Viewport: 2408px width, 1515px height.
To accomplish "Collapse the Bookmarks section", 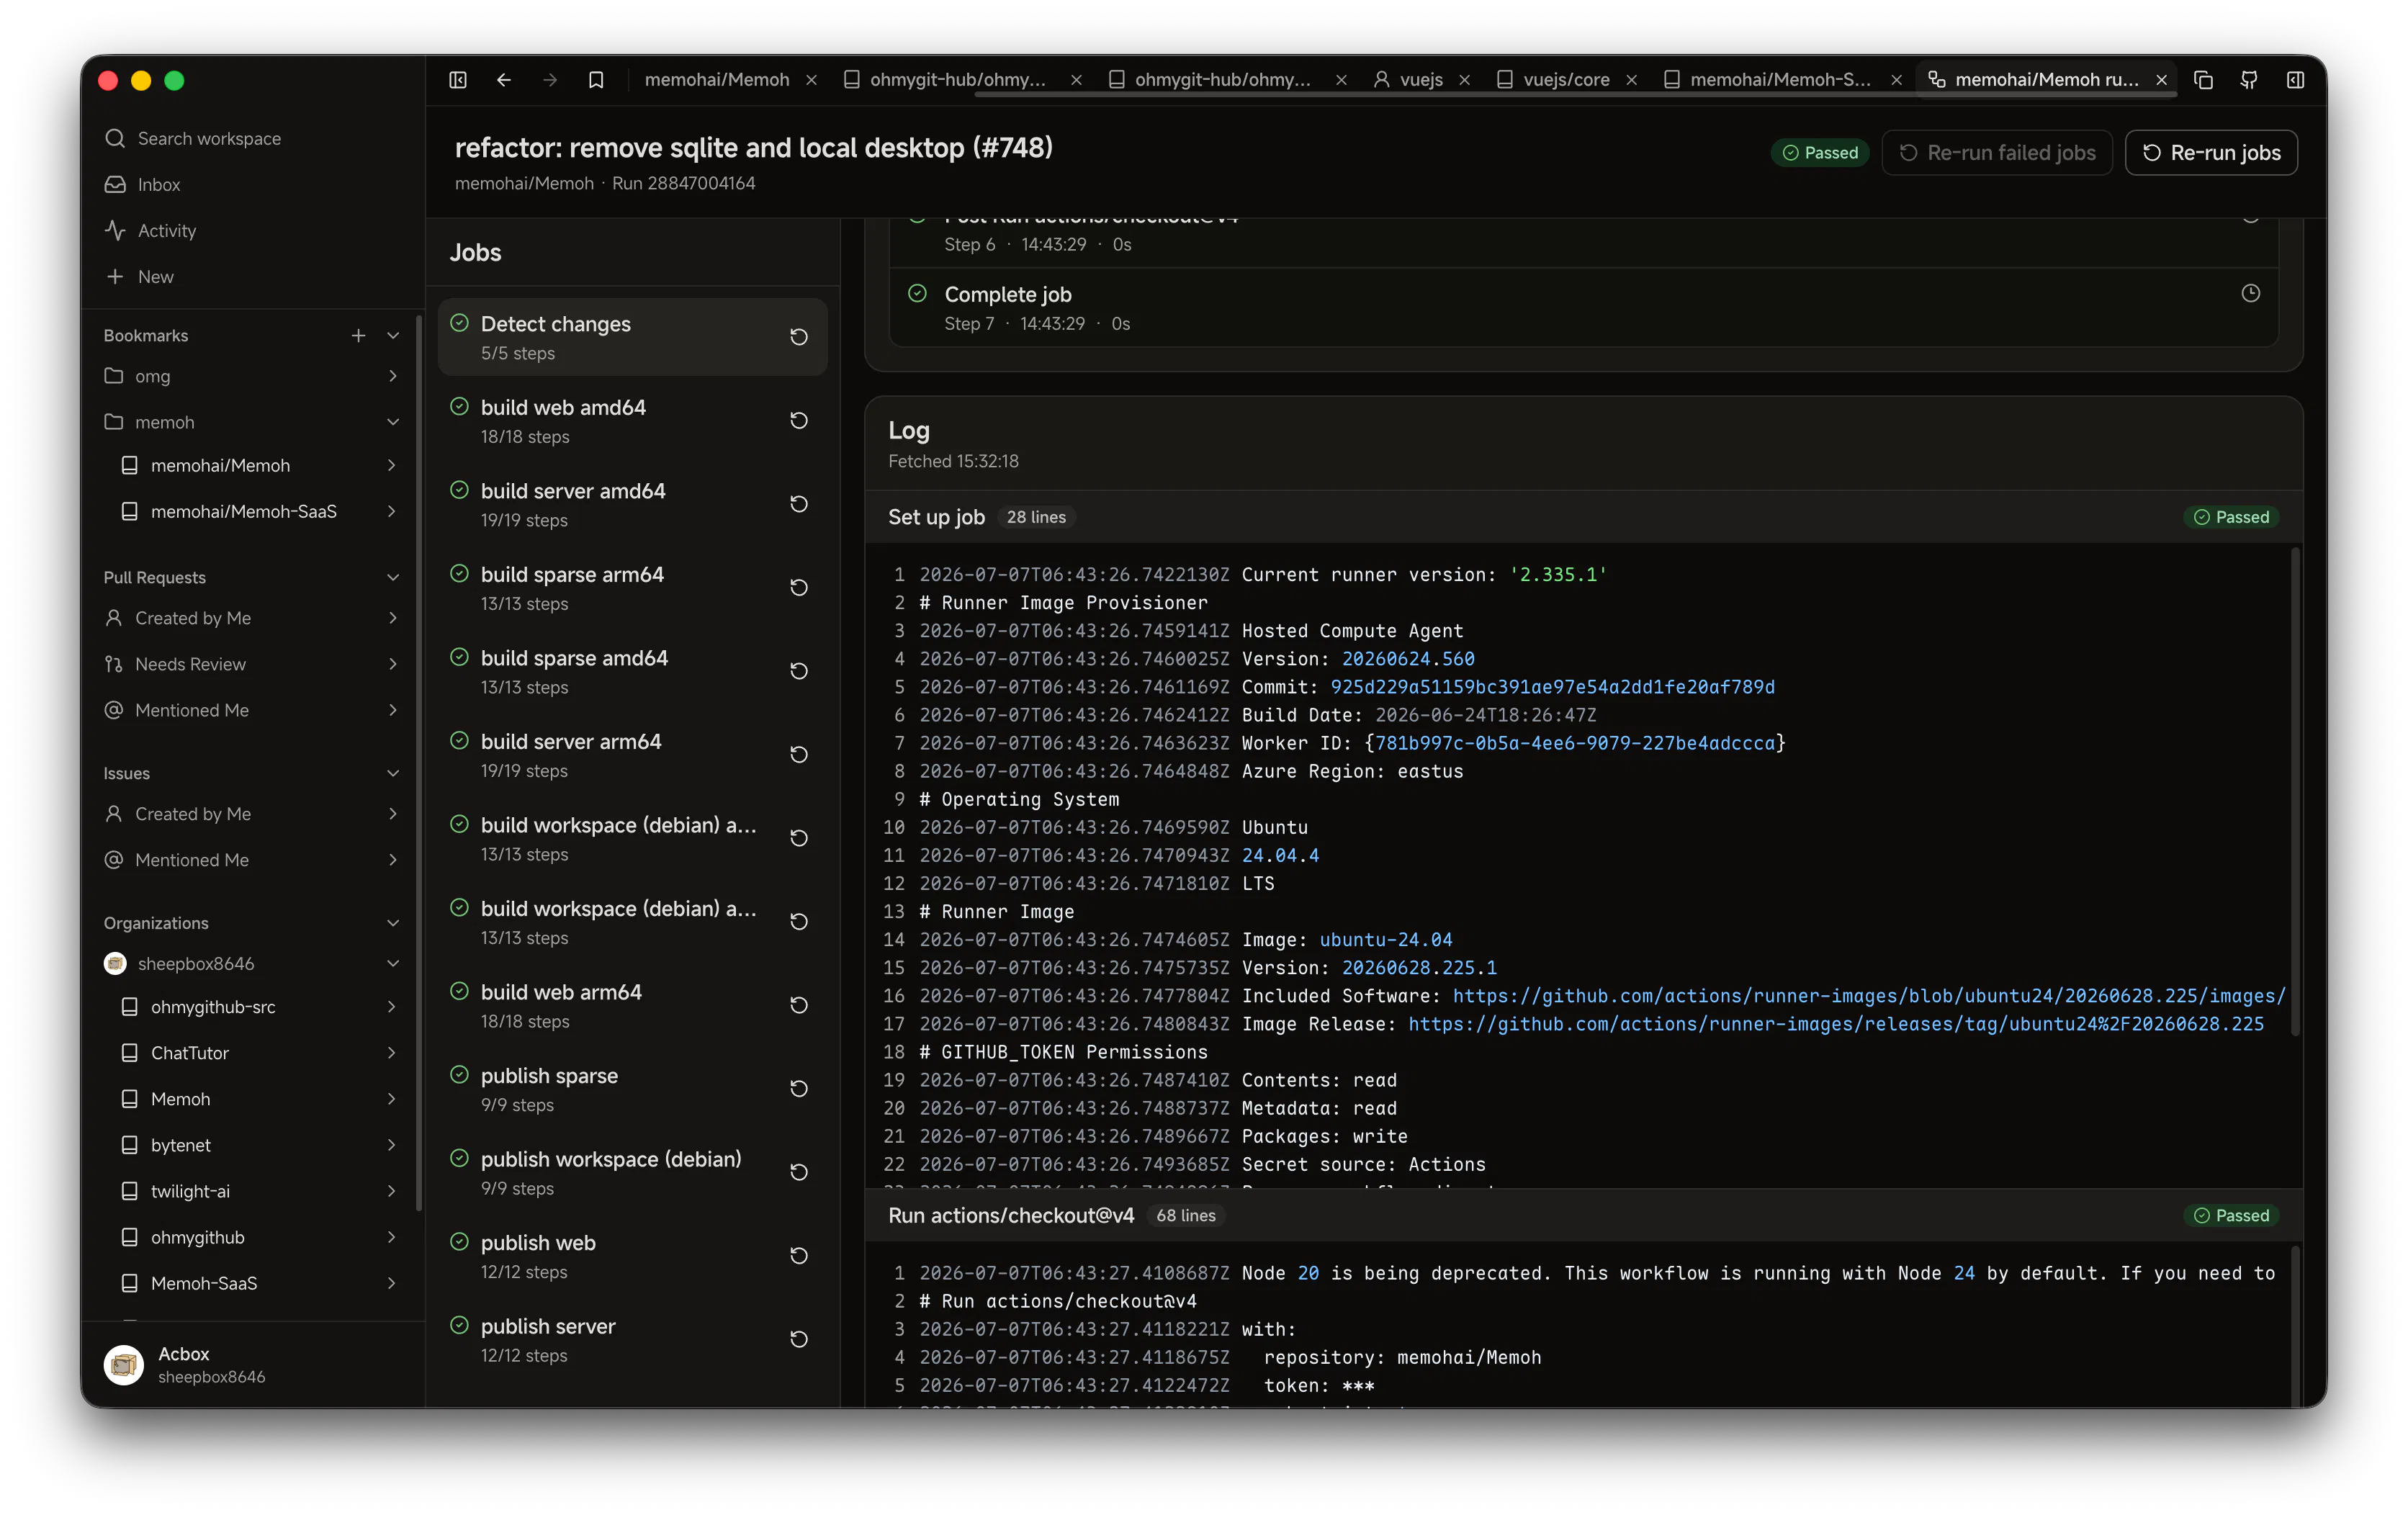I will click(x=393, y=336).
